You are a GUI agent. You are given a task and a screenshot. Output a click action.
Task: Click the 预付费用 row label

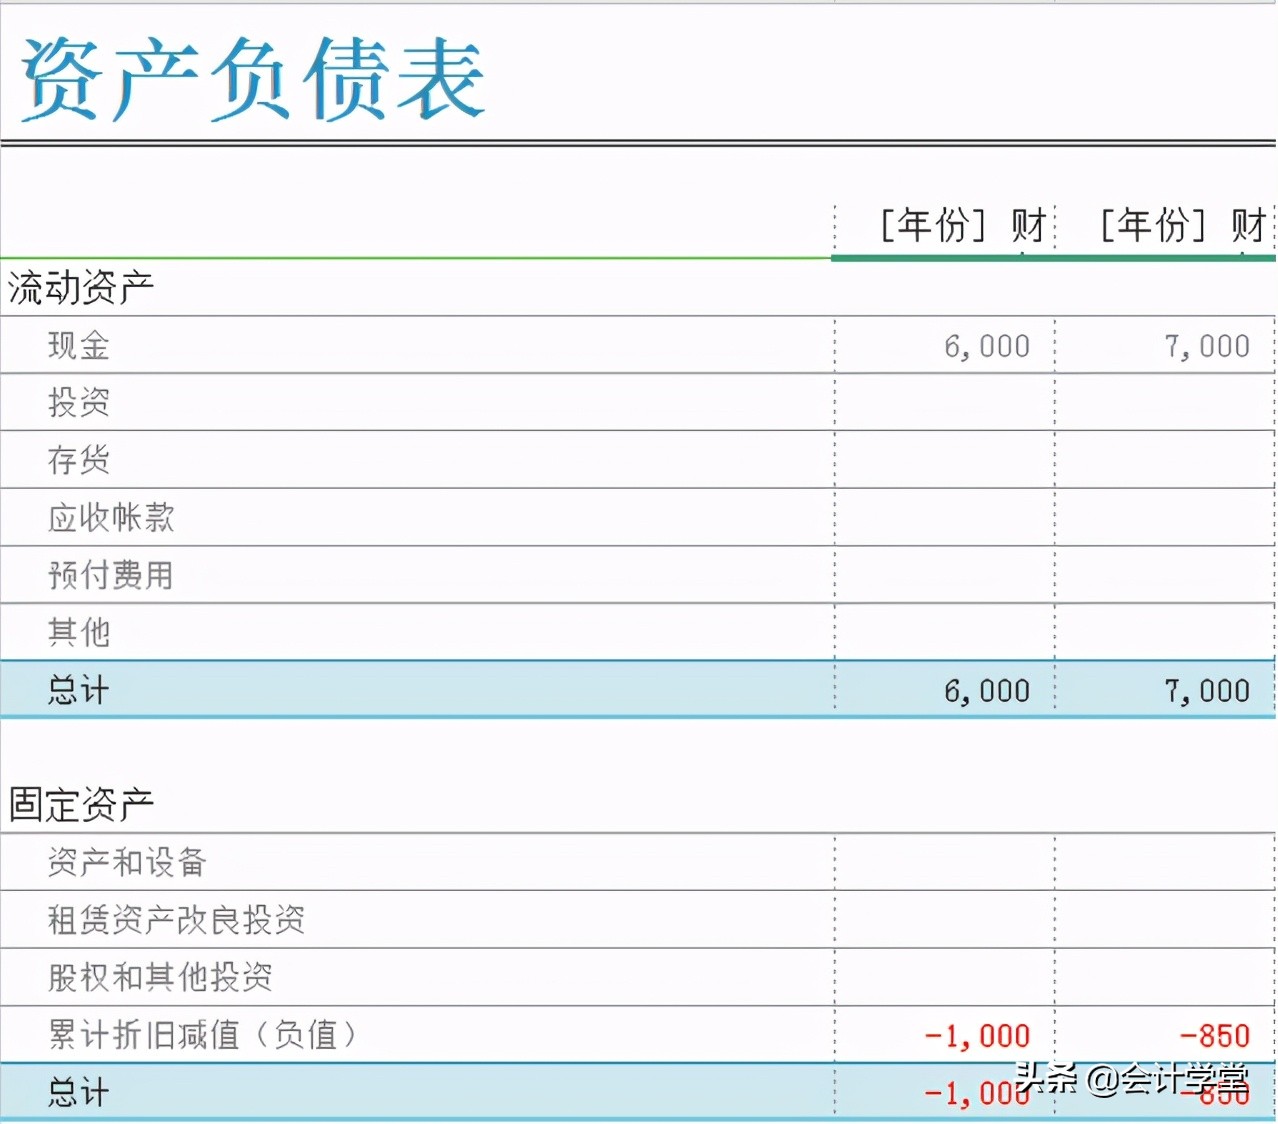click(110, 575)
